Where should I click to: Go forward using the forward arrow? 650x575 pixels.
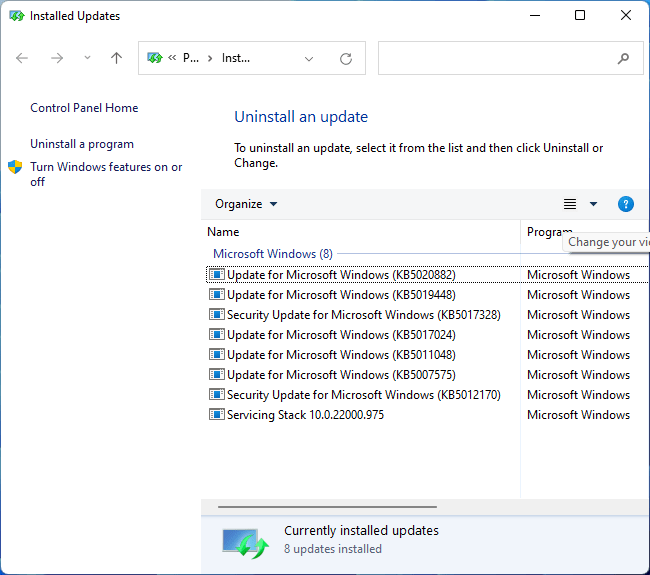pyautogui.click(x=57, y=58)
